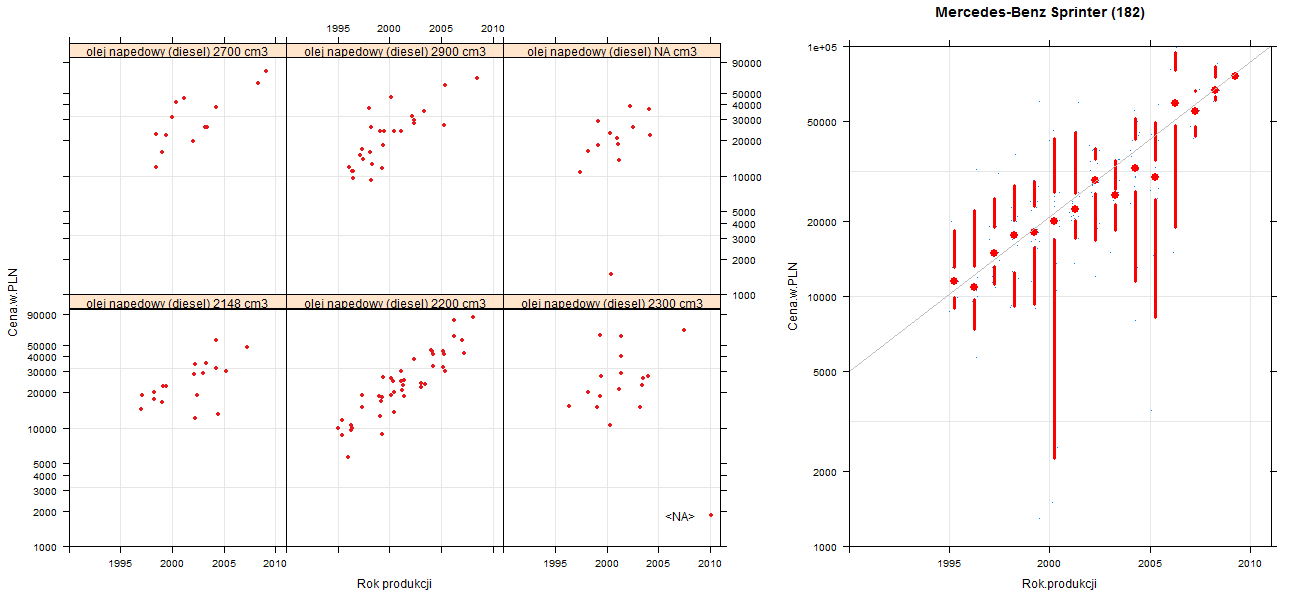Image resolution: width=1300 pixels, height=600 pixels.
Task: Click the chart title 'Mercedes-Benz Sprinter (182)'
Action: [1040, 13]
